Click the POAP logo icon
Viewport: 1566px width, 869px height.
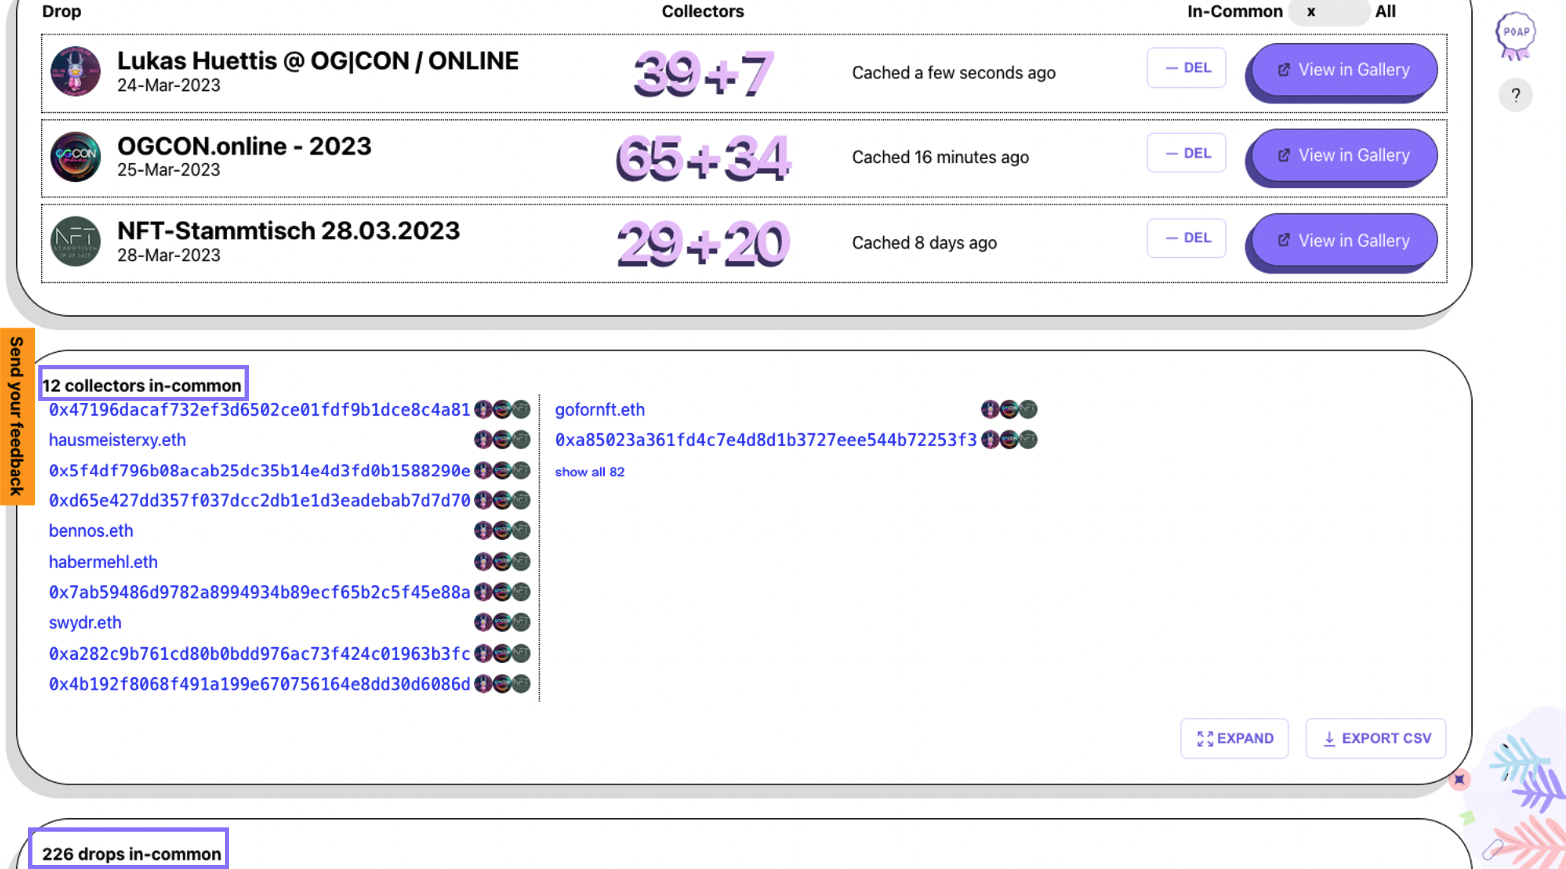point(1515,35)
